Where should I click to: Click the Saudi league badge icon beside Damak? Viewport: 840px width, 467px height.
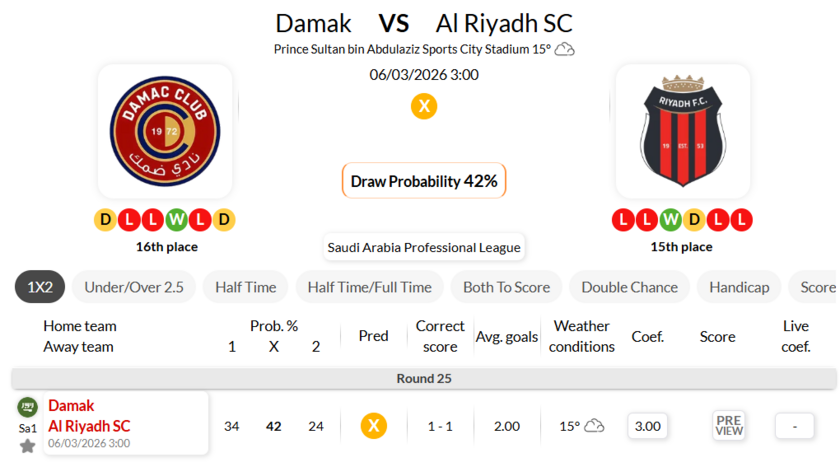pos(27,407)
